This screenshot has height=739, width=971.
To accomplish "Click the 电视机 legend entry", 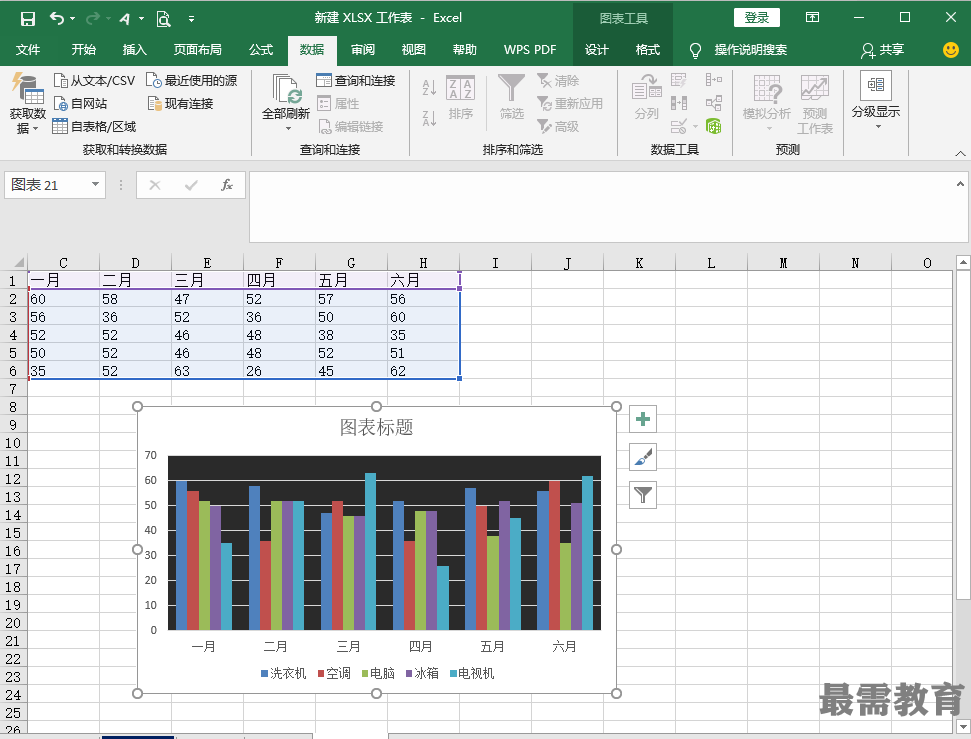I will click(472, 673).
